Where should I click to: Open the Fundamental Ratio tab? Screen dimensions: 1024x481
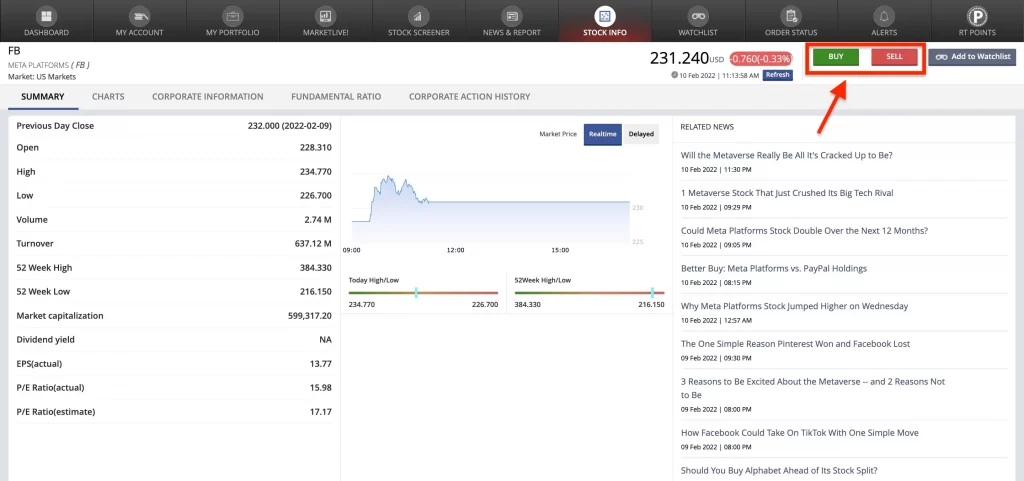tap(336, 97)
